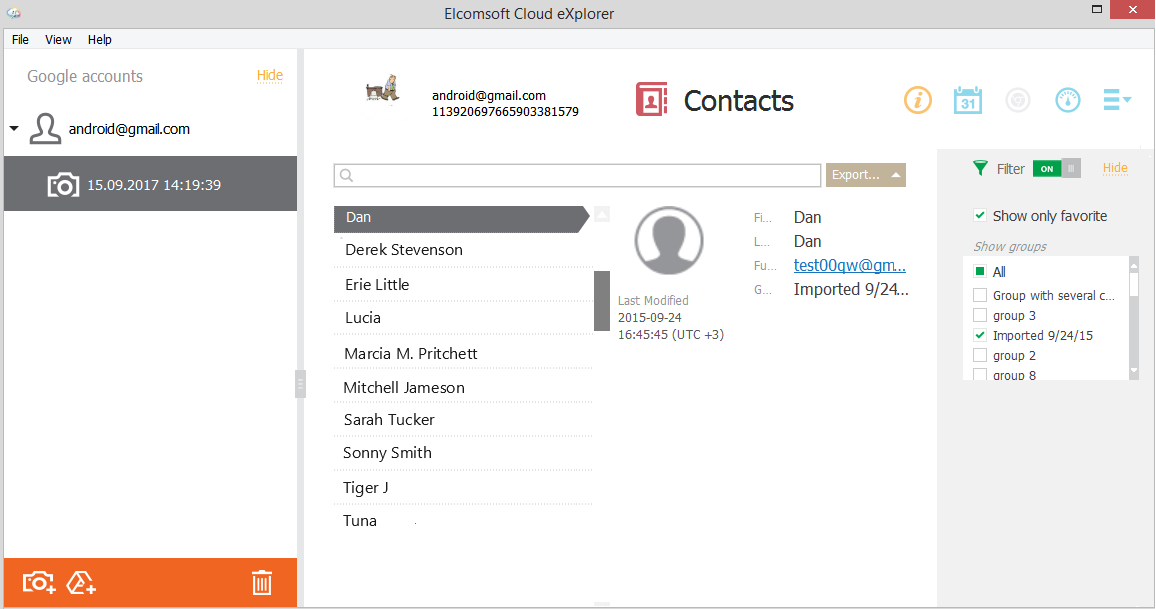
Task: Uncheck Show only favorite
Action: point(980,216)
